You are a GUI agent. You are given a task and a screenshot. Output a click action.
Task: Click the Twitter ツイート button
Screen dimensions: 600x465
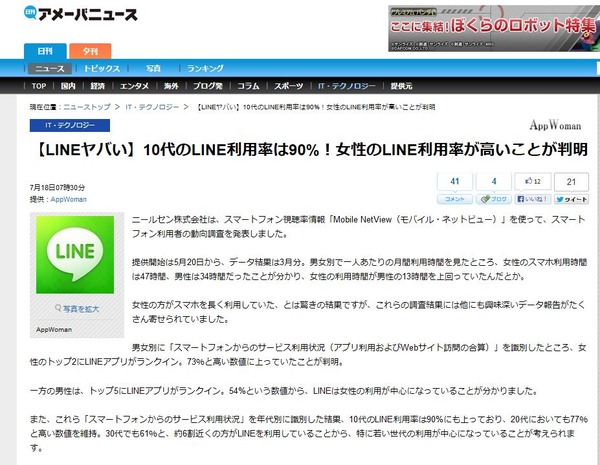571,199
